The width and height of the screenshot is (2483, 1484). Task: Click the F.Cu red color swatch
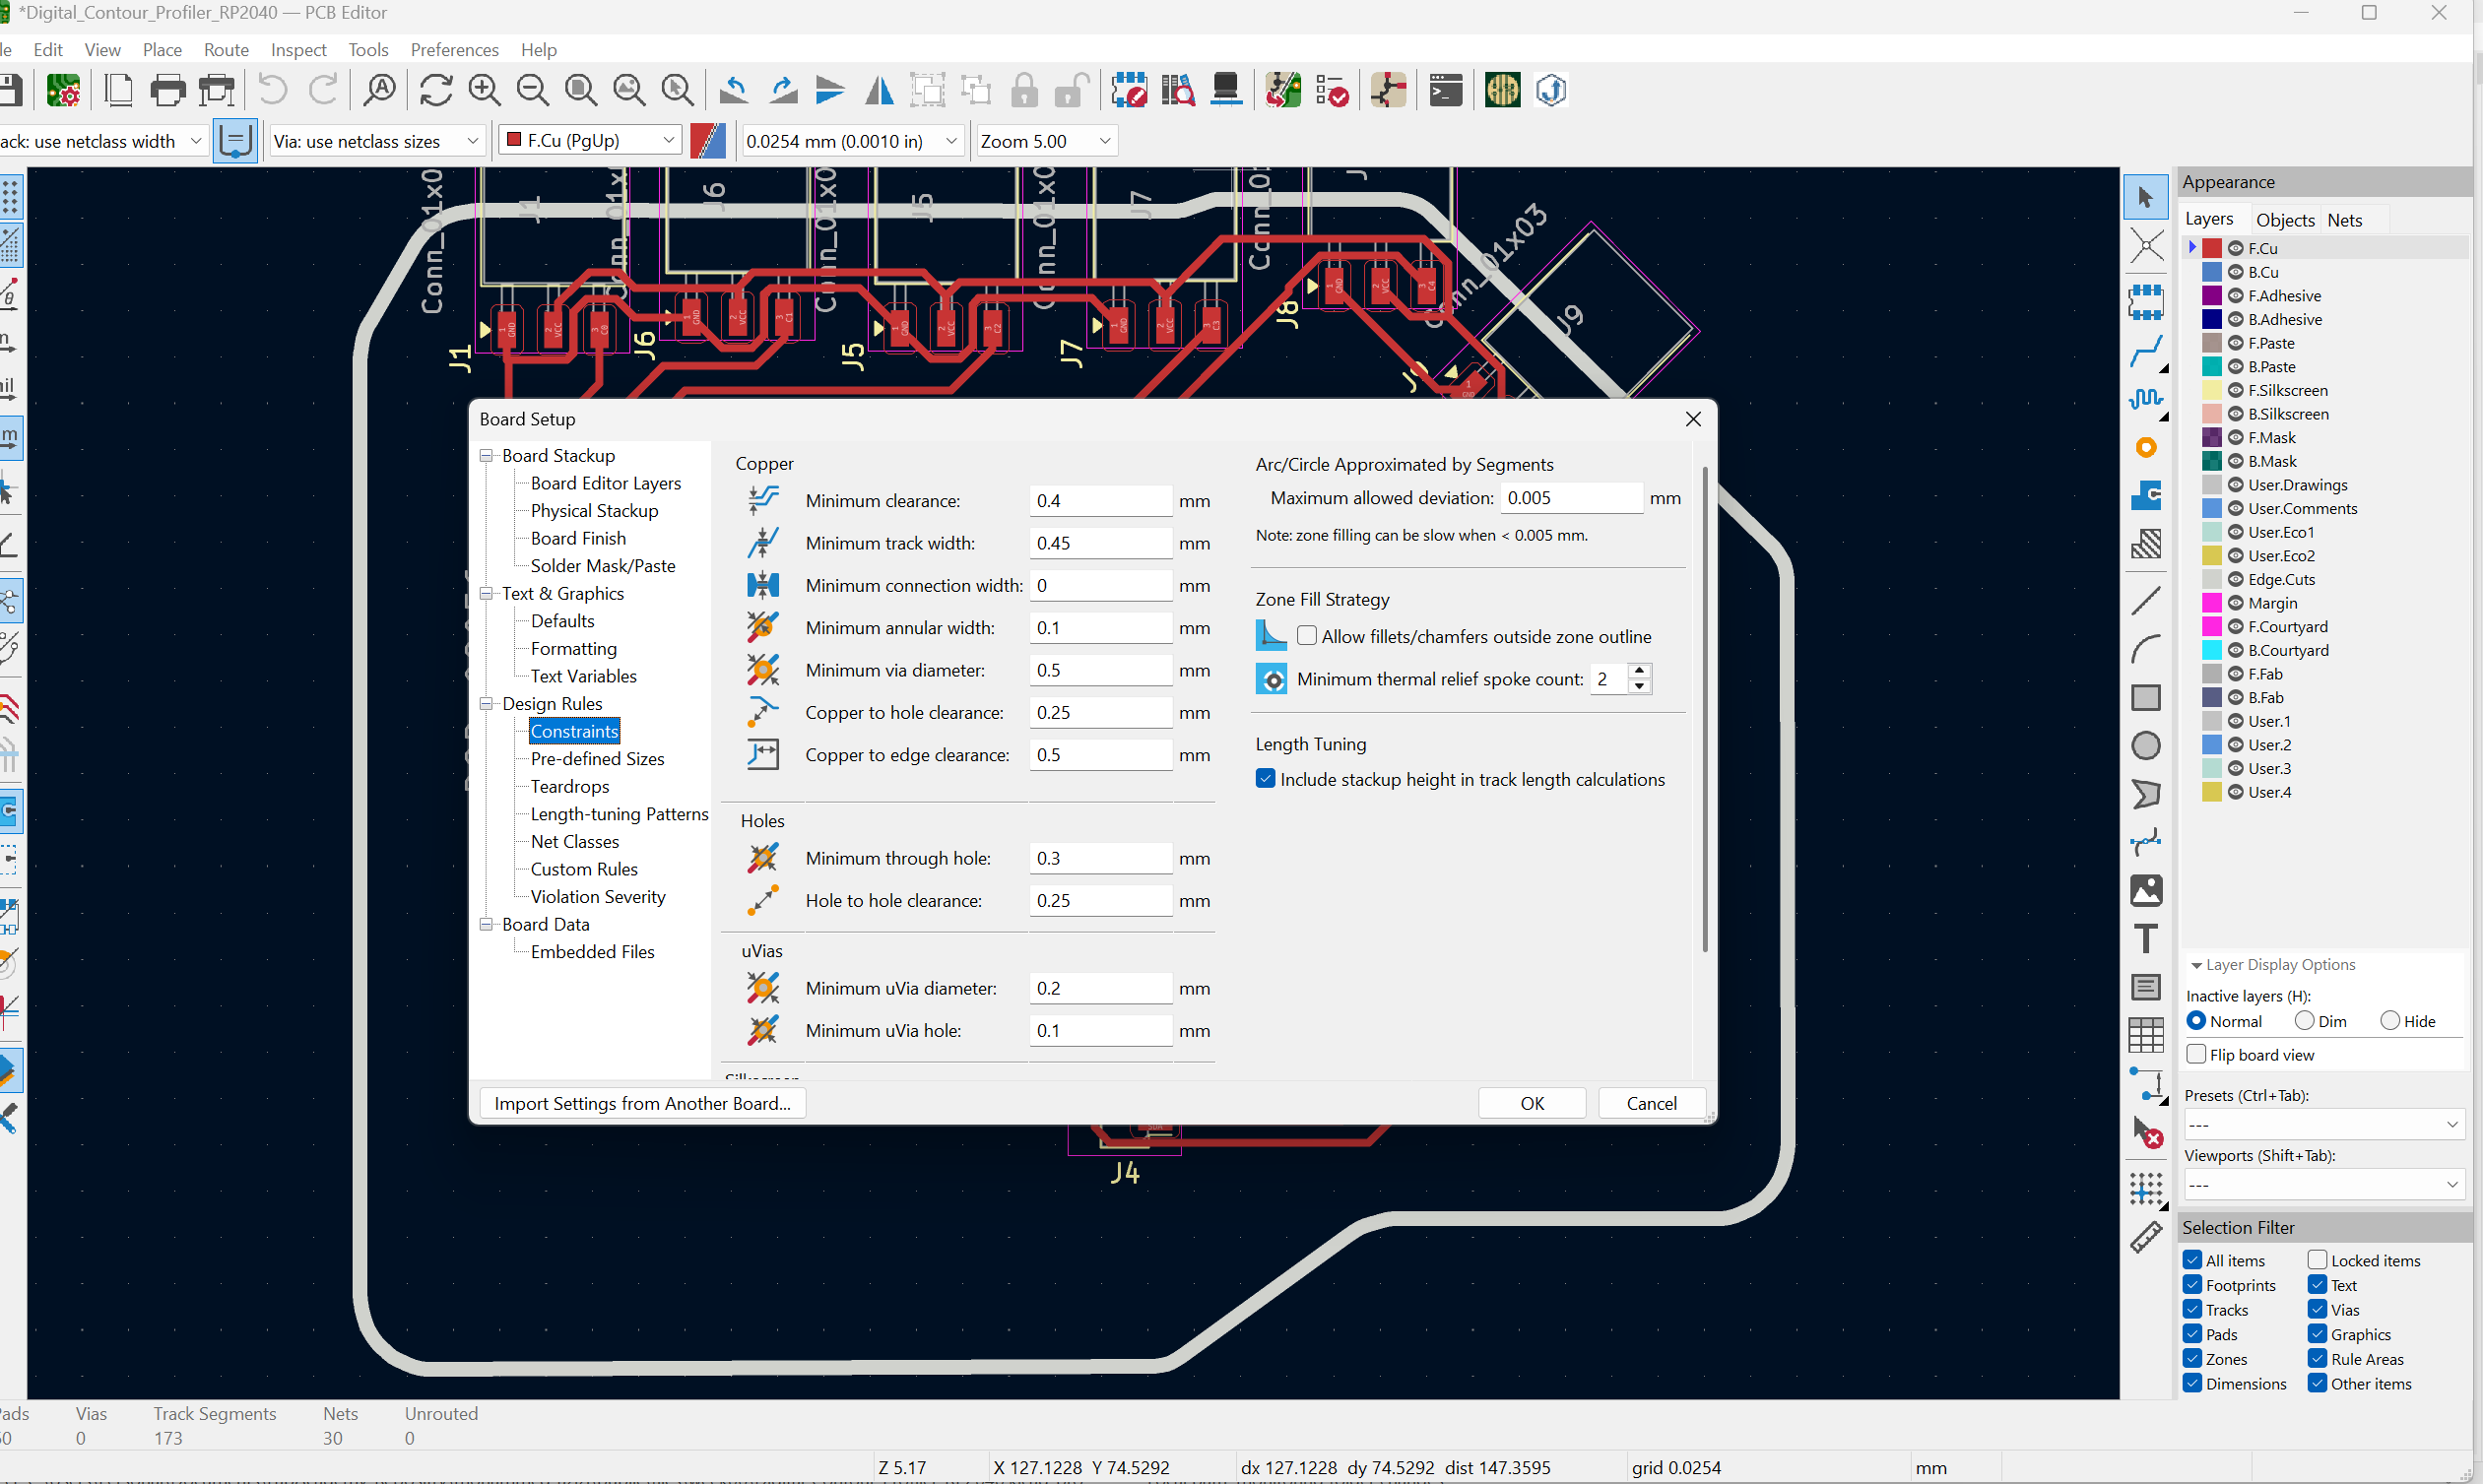2212,248
